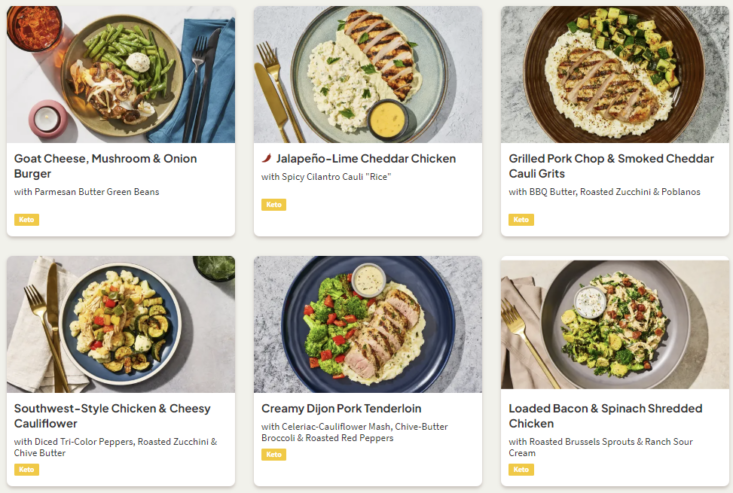Open the Grilled Pork Chop dish photo

[x=615, y=74]
